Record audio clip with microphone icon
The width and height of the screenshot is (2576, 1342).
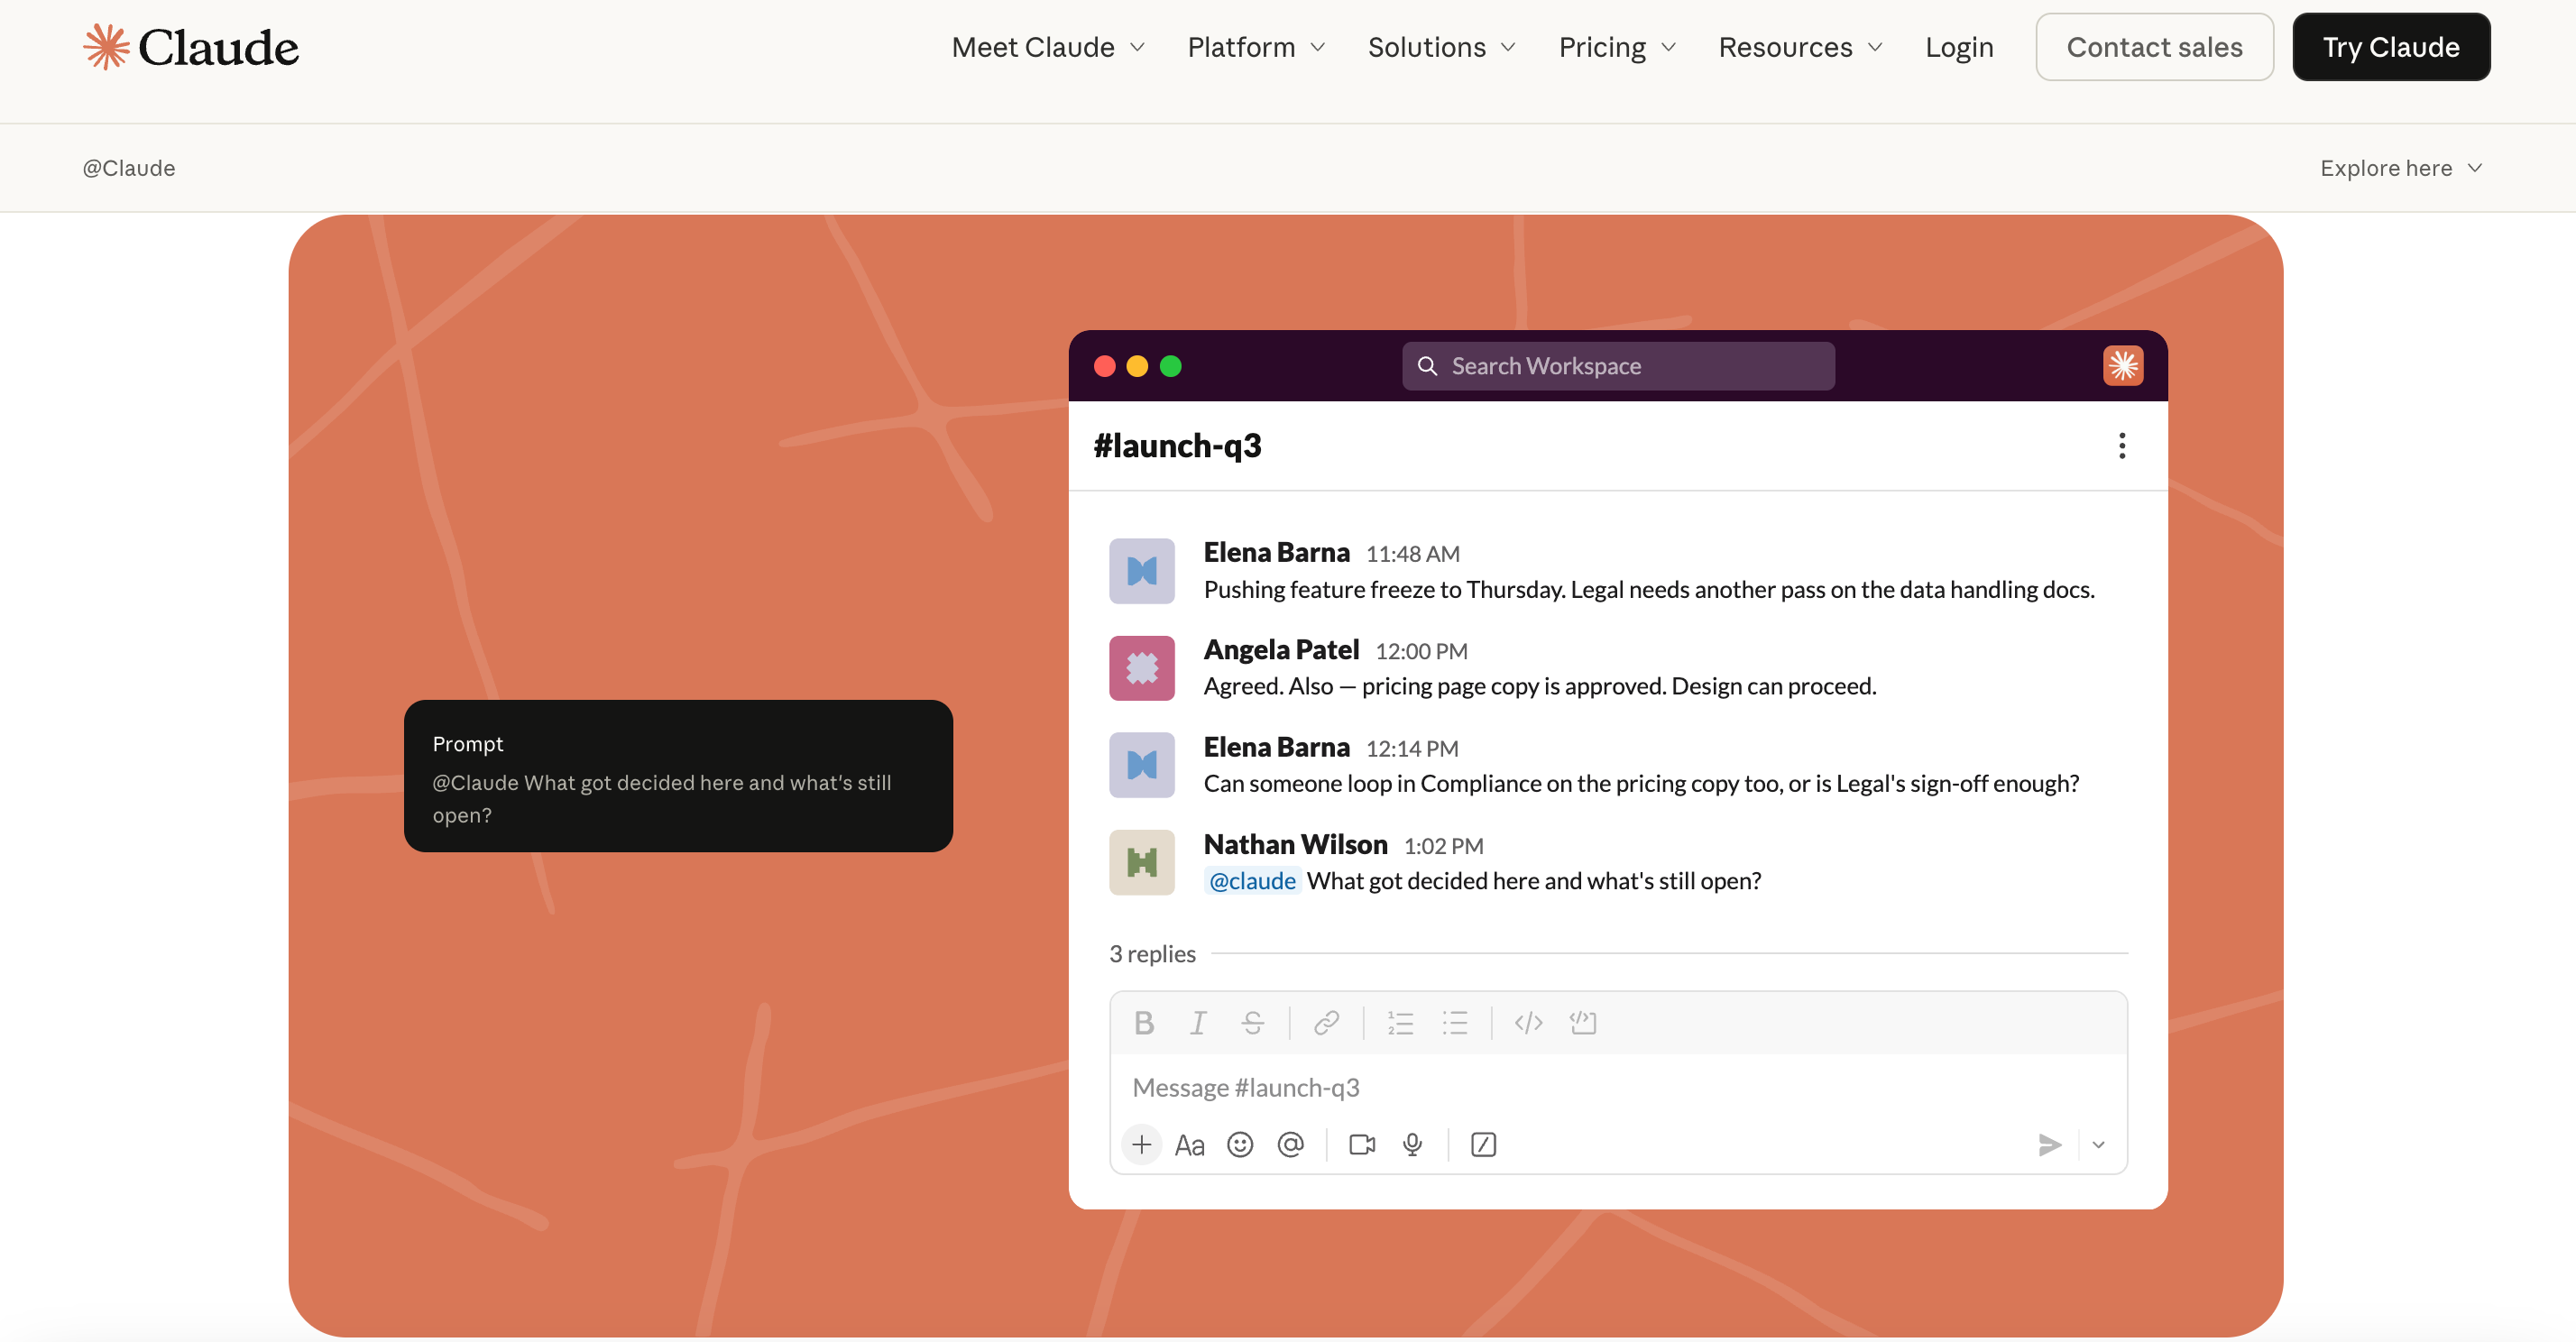[x=1412, y=1144]
